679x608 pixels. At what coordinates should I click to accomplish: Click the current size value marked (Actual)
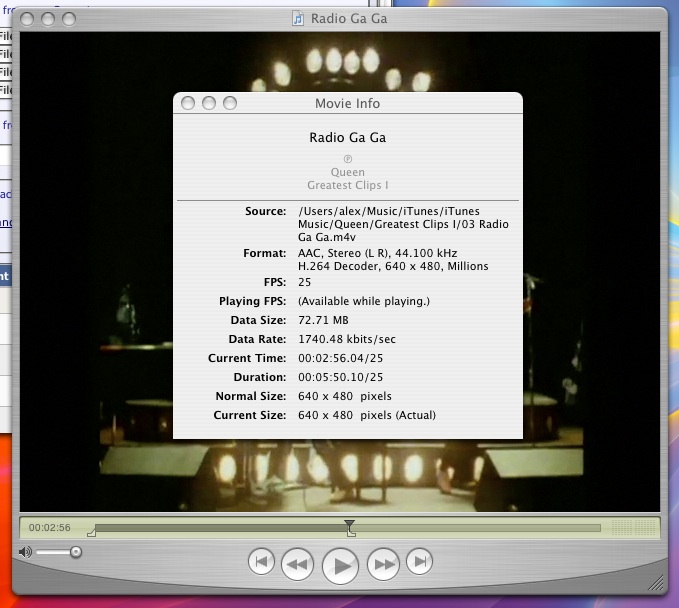tap(367, 415)
